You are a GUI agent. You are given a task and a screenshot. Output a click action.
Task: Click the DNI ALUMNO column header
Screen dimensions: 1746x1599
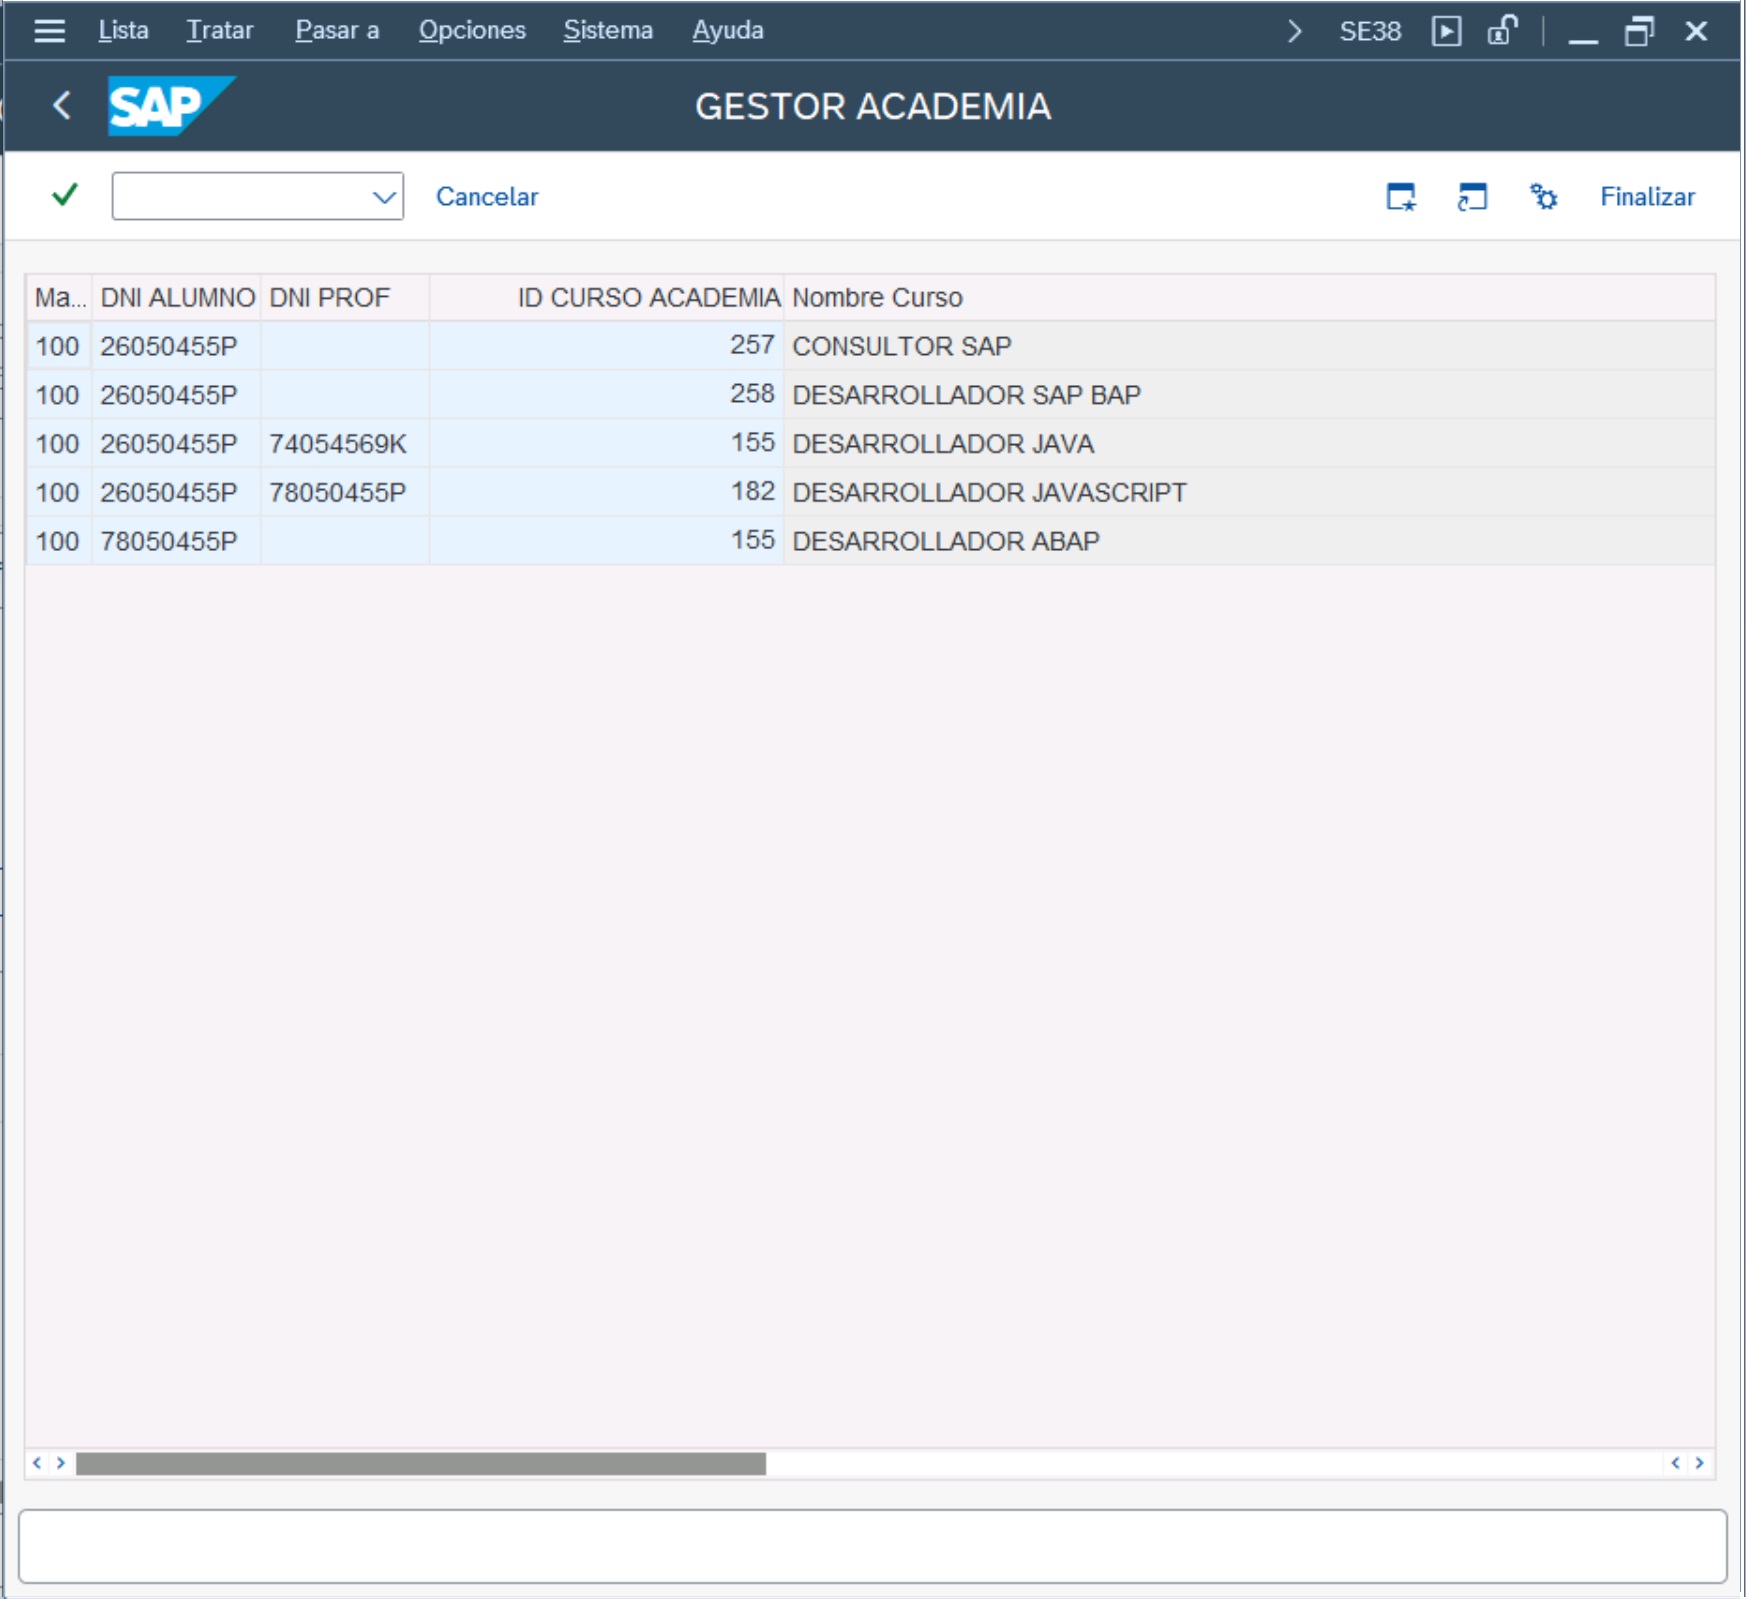coord(177,297)
